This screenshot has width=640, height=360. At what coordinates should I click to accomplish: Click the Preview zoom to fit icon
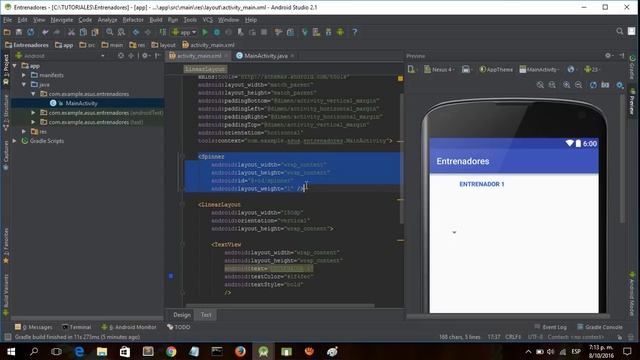pos(540,85)
